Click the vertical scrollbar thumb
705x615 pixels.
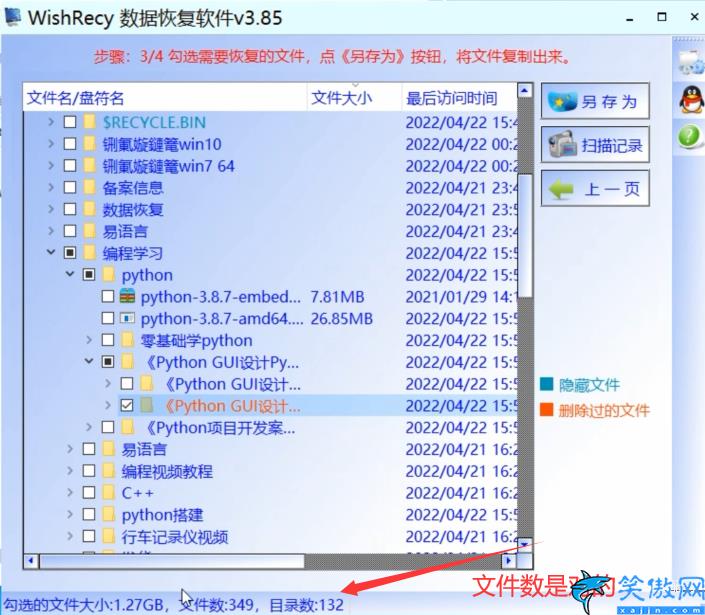point(525,235)
